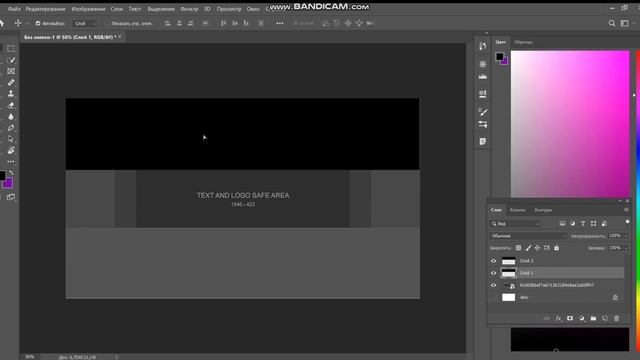Select the Blur droplet tool
The width and height of the screenshot is (640, 360).
[x=11, y=117]
